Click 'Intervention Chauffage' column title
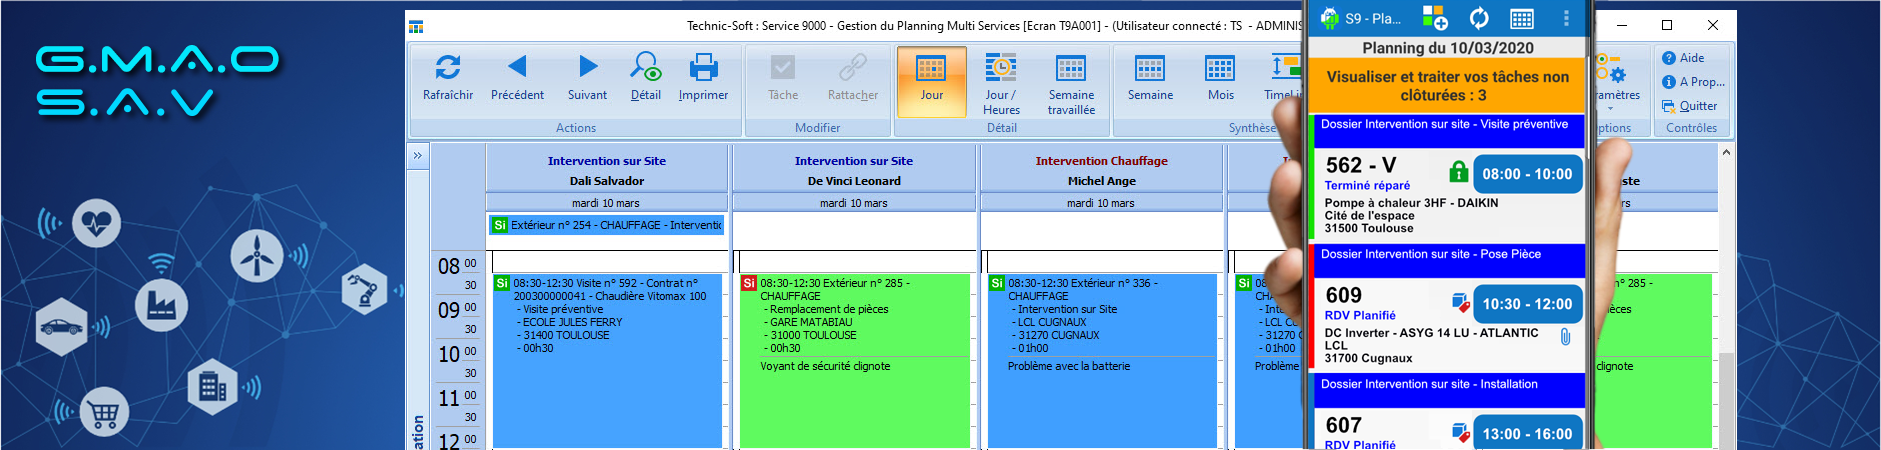 pyautogui.click(x=1101, y=161)
